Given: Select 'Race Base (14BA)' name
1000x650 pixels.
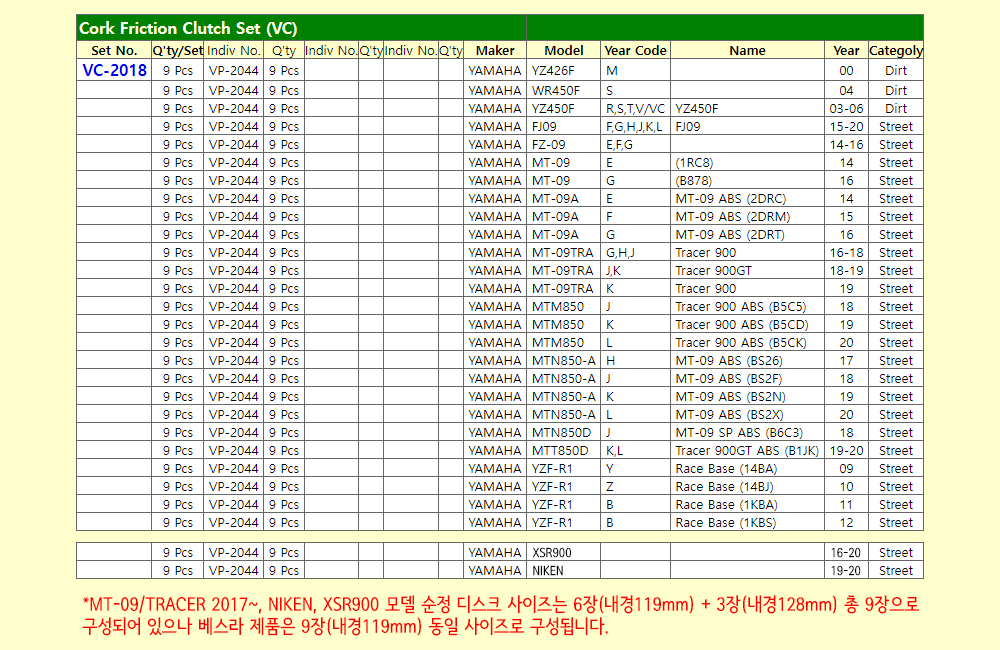Looking at the screenshot, I should (726, 469).
